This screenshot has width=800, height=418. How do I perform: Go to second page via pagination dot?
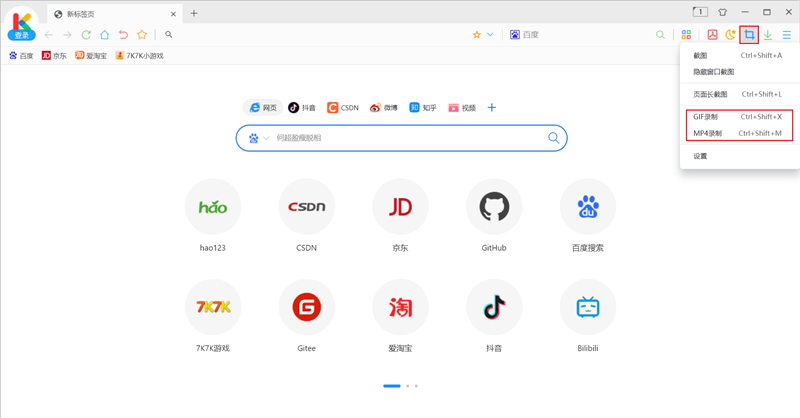pos(408,386)
